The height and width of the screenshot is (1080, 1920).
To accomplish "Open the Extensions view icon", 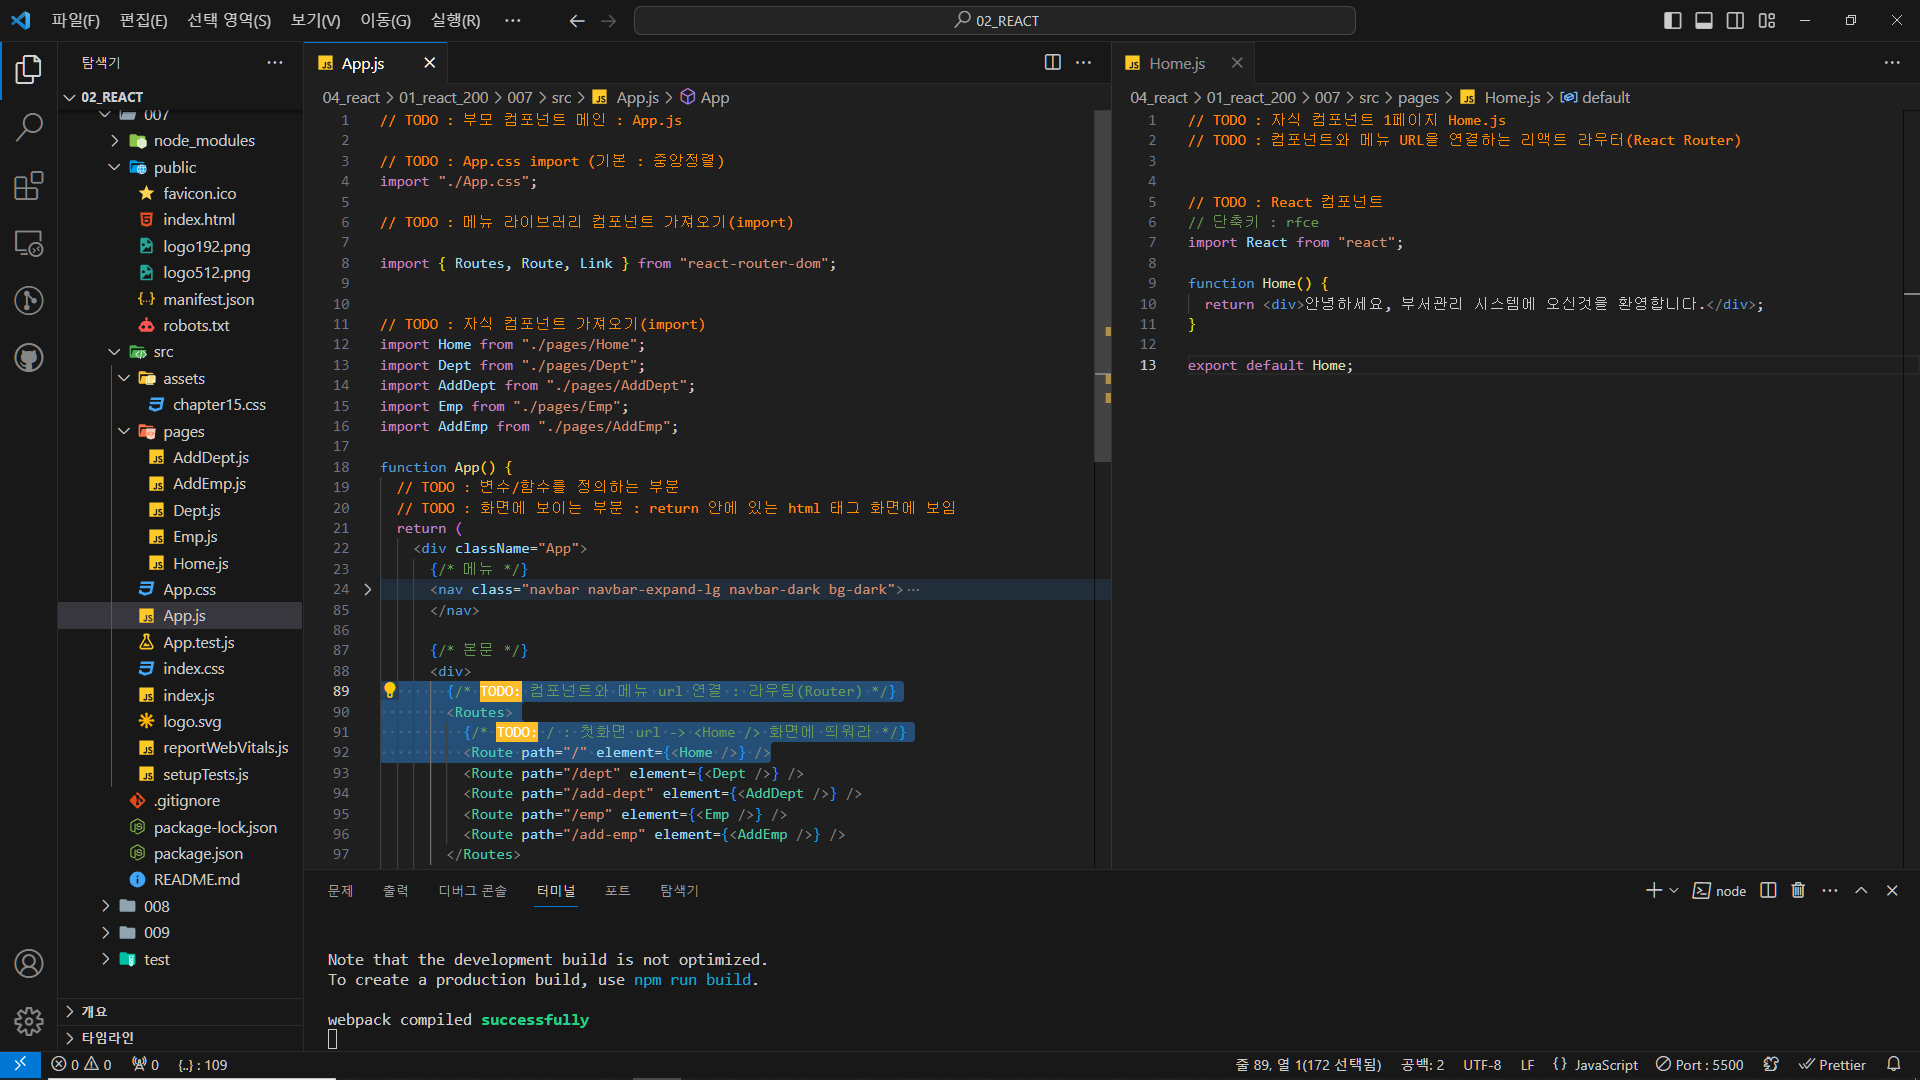I will click(29, 186).
